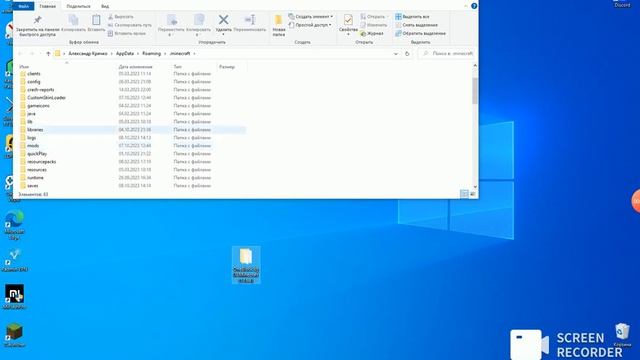640x360 pixels.
Task: Open the Переместить в (Move to) menu
Action: click(171, 25)
